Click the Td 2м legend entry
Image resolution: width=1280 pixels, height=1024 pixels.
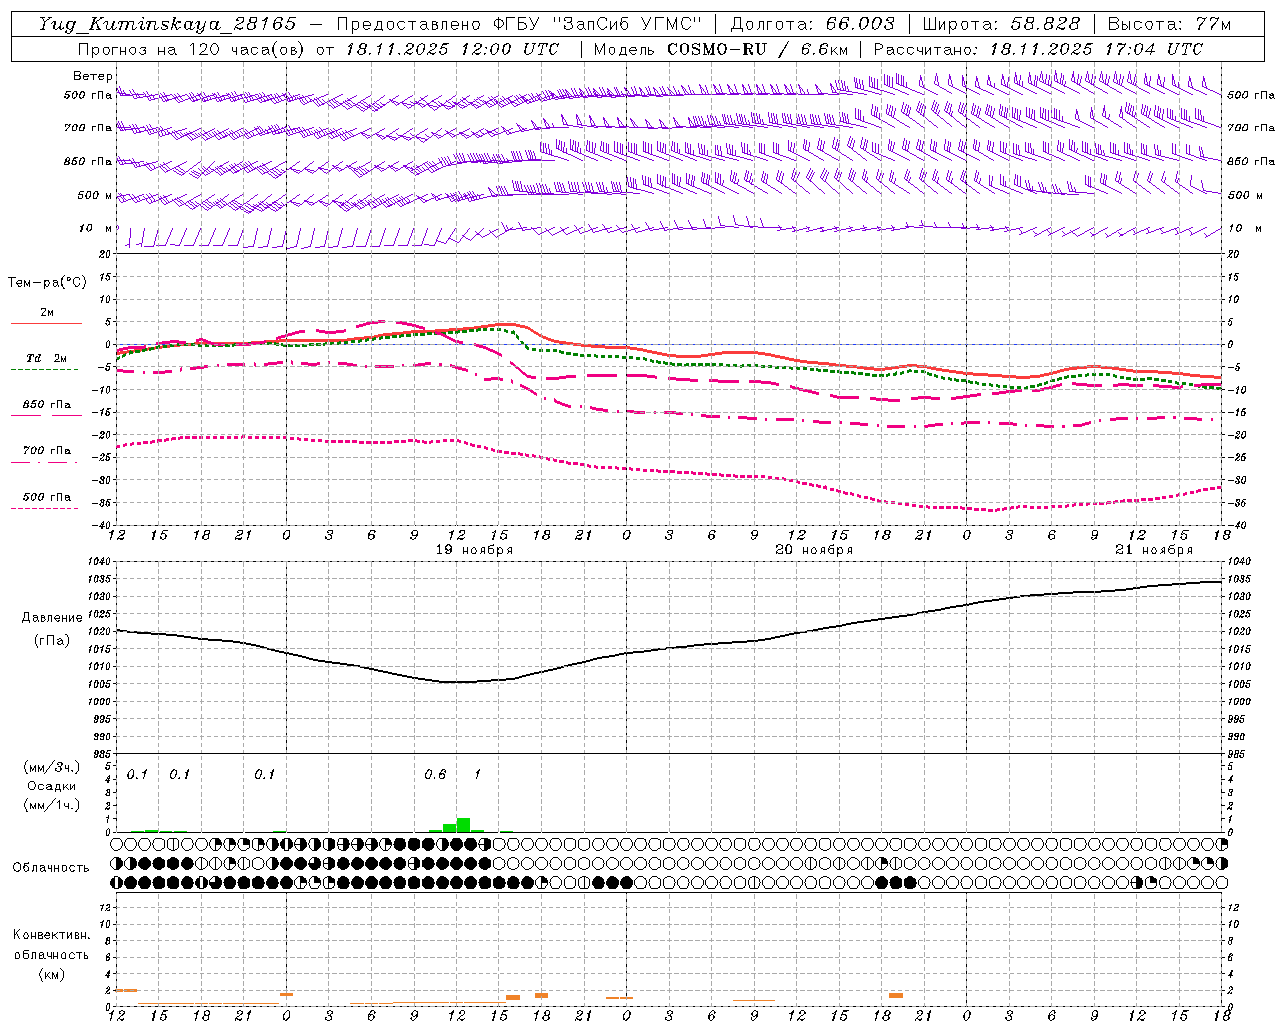[x=46, y=358]
